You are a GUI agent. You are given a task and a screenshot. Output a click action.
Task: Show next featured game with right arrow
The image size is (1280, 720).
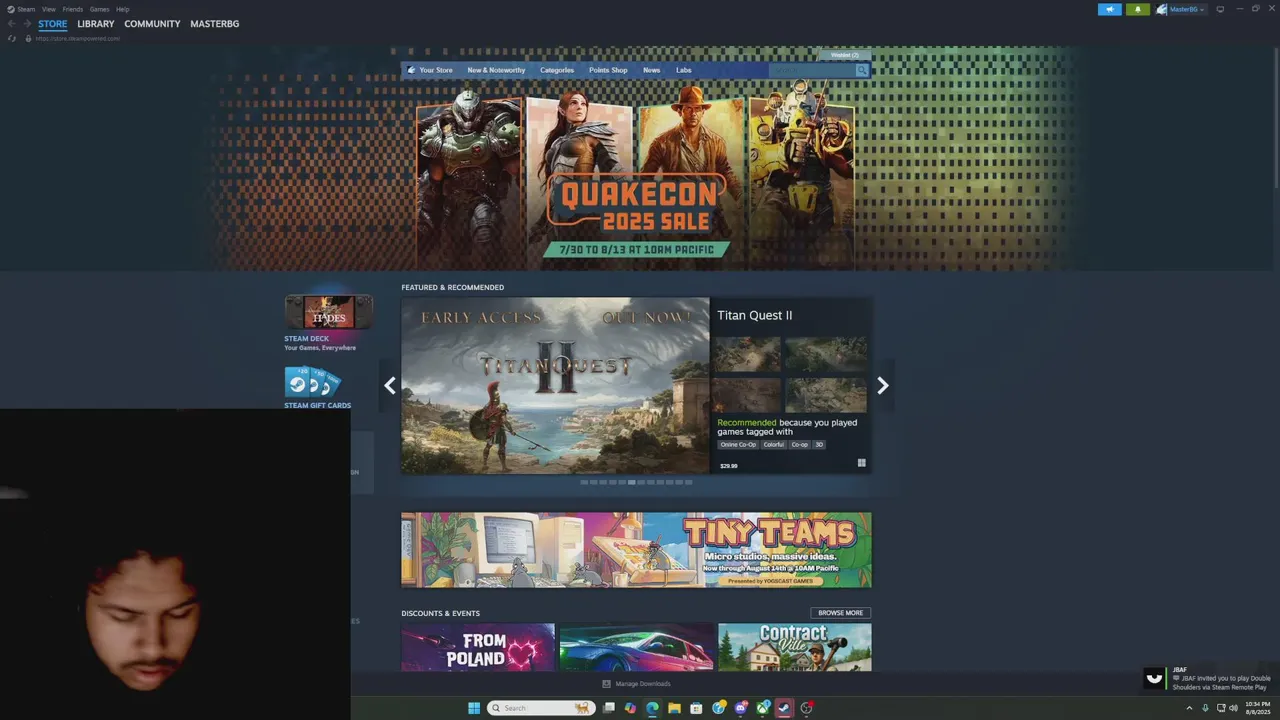pyautogui.click(x=882, y=386)
